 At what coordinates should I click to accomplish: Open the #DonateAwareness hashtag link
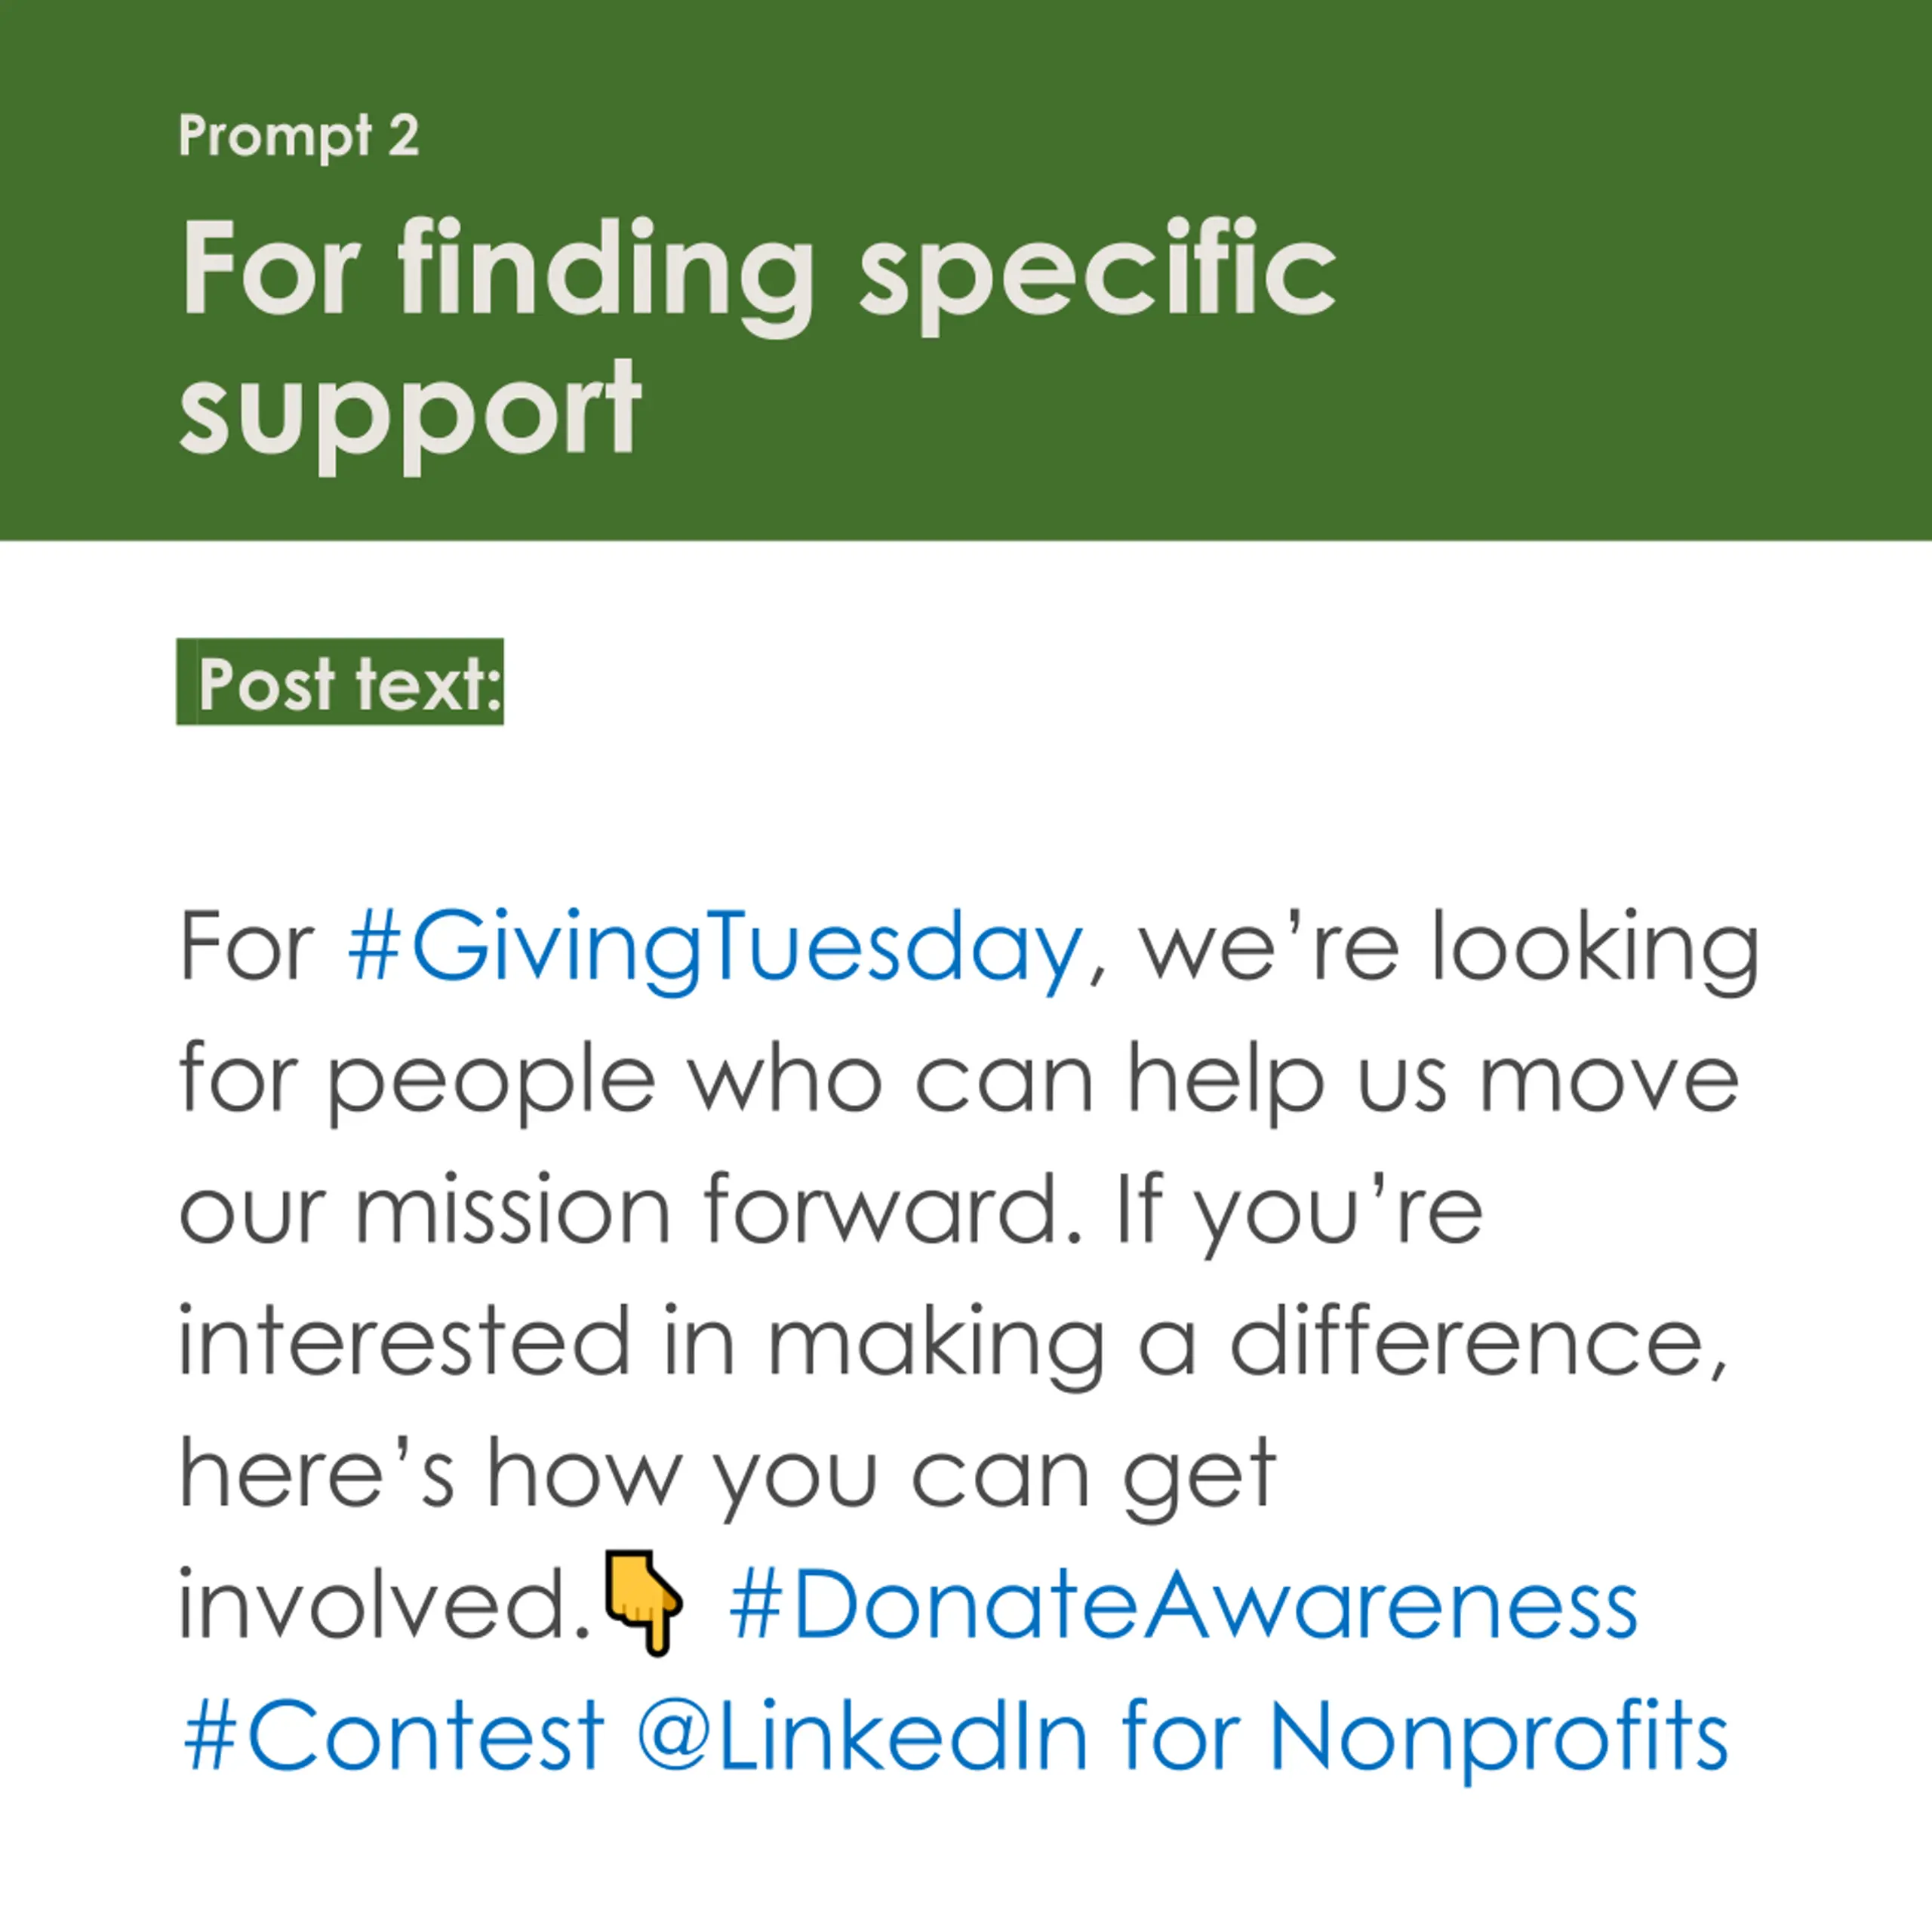1183,1605
